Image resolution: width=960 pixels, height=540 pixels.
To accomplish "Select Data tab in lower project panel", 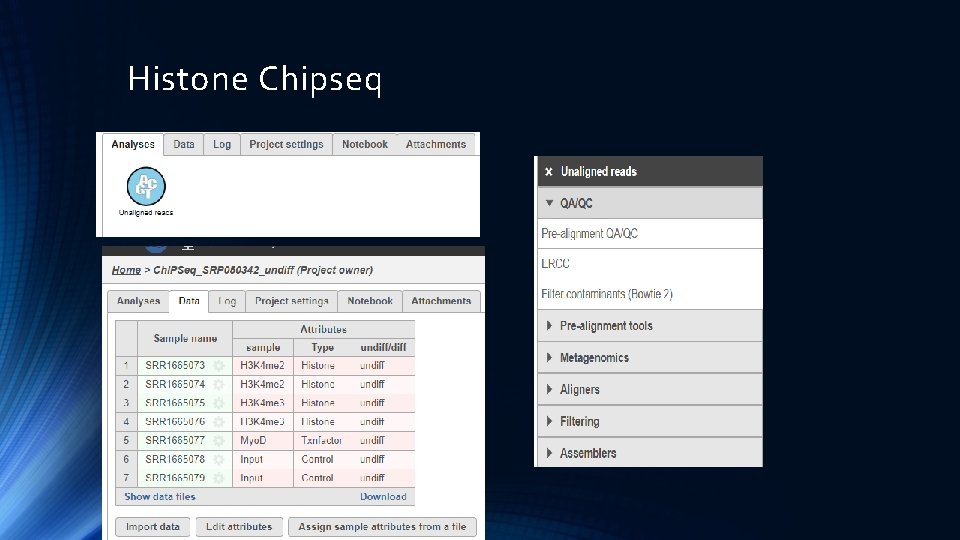I will point(189,301).
